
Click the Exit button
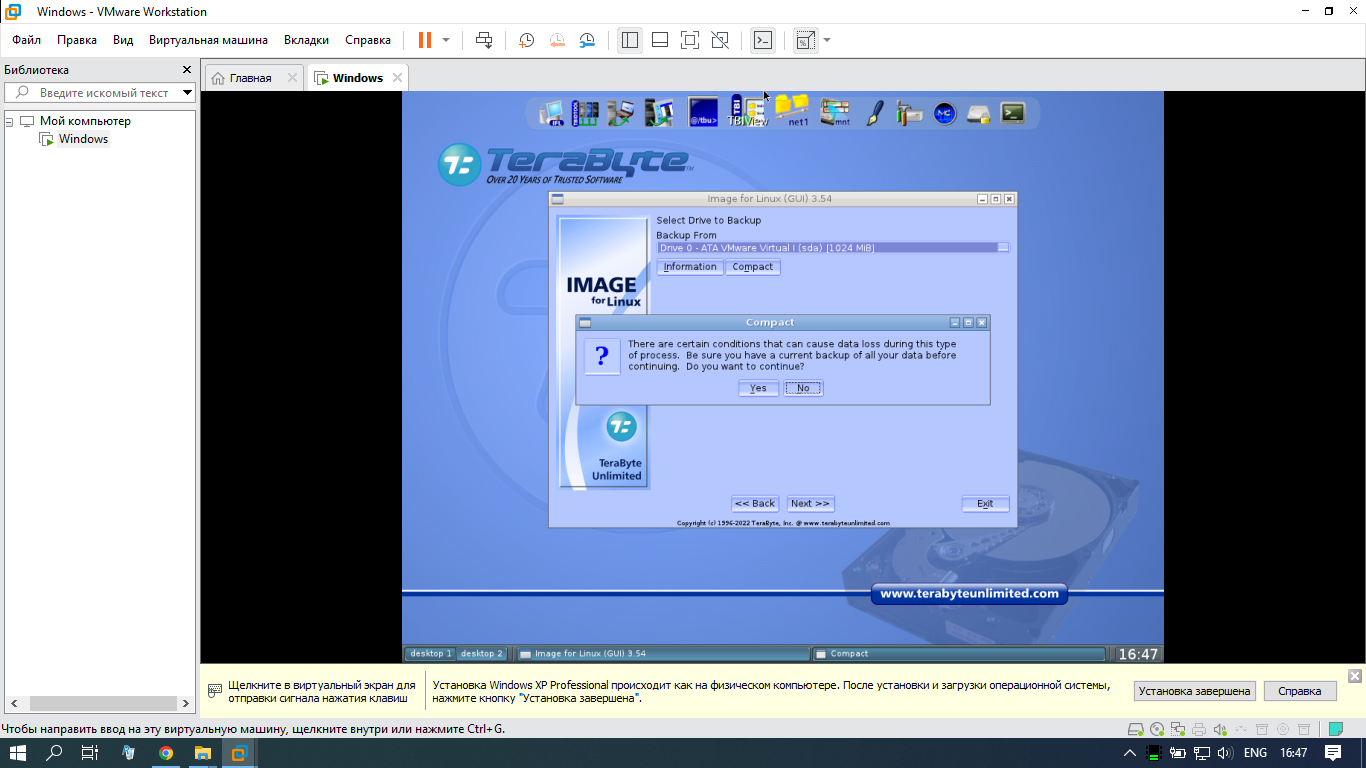[x=985, y=504]
